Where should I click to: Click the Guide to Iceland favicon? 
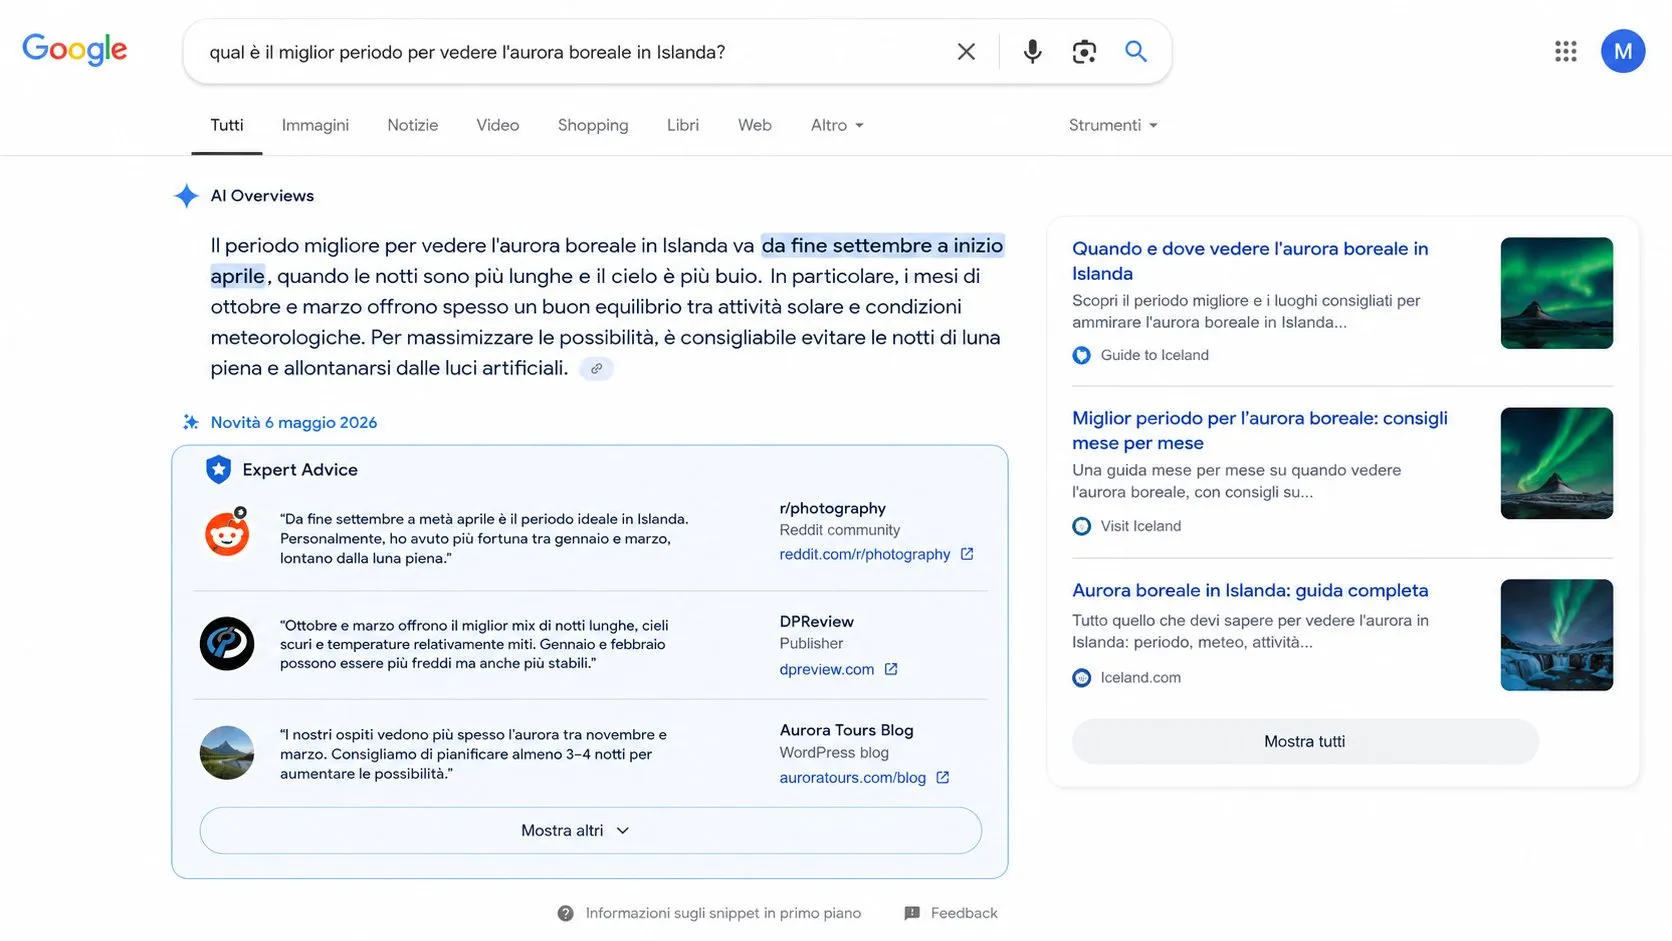coord(1081,355)
